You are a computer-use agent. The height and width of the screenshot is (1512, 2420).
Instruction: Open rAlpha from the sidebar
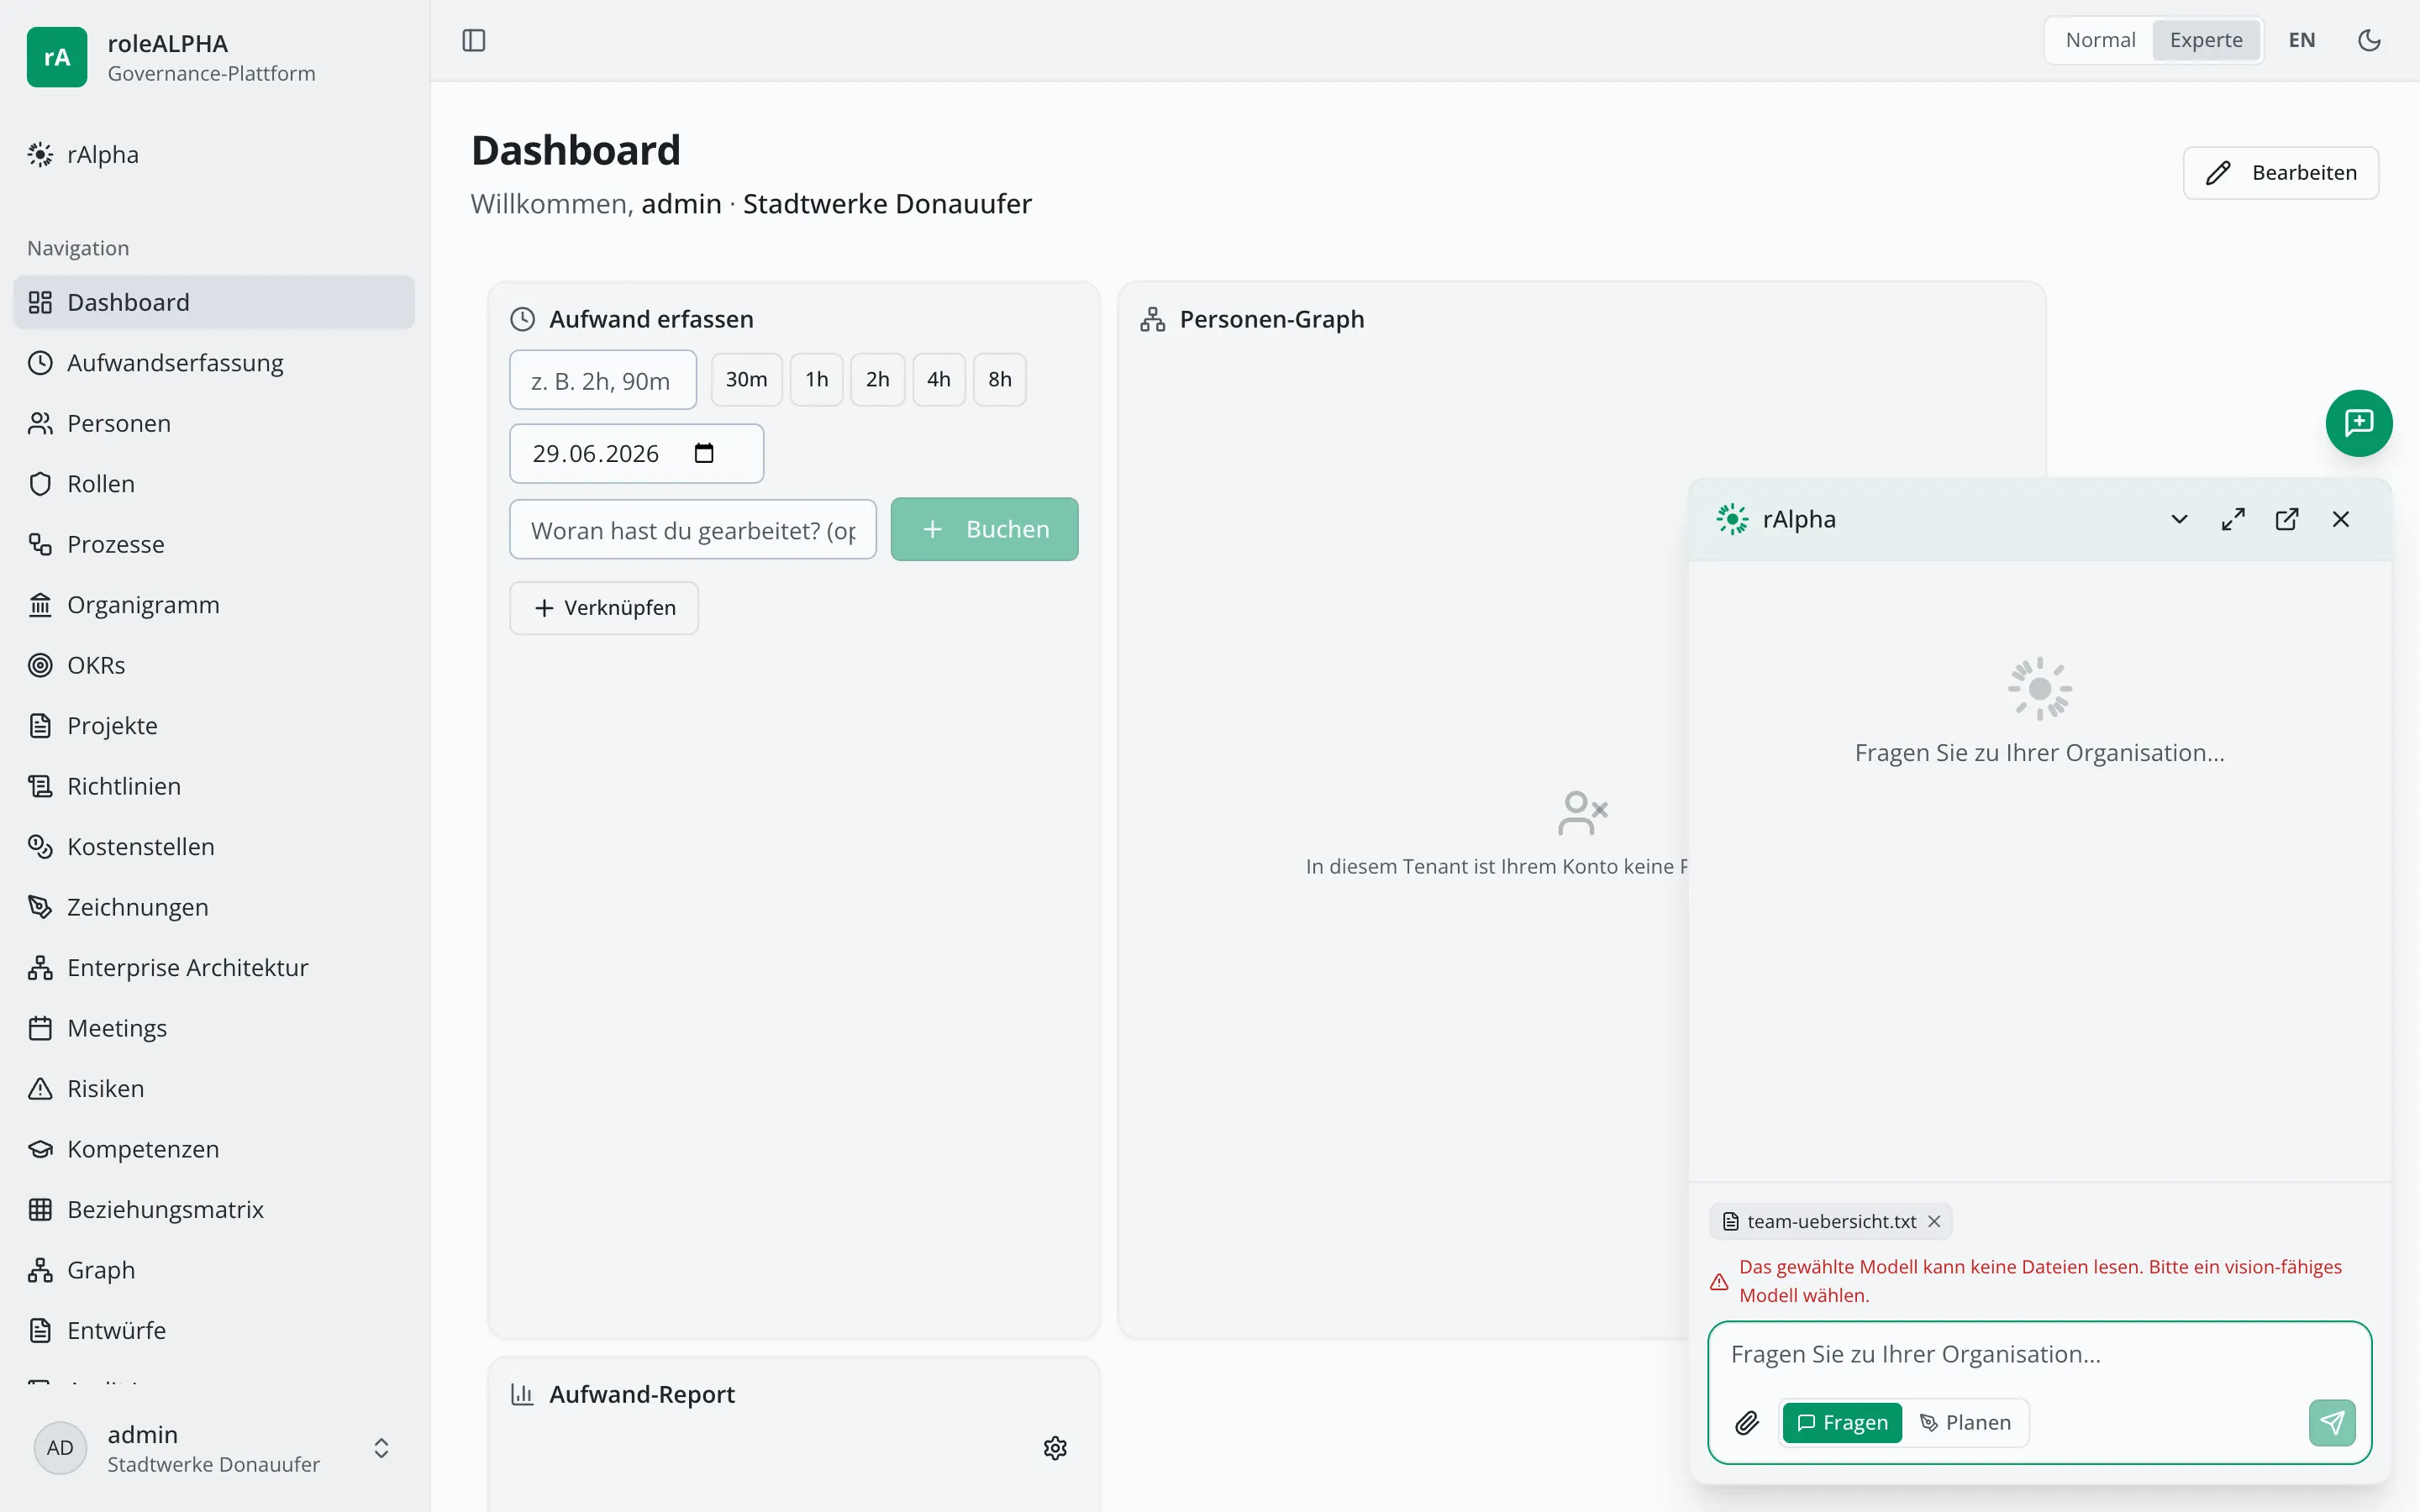214,155
